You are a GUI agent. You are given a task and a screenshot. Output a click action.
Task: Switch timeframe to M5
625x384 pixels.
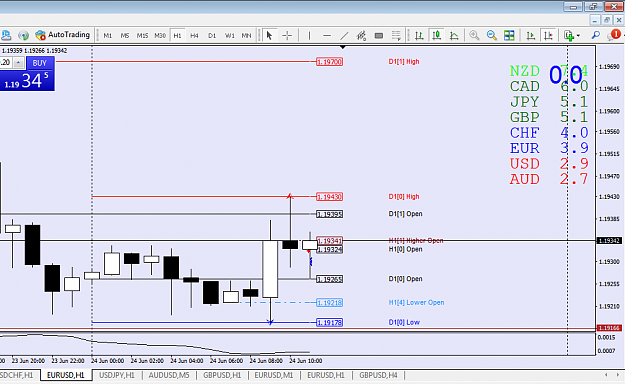(125, 35)
